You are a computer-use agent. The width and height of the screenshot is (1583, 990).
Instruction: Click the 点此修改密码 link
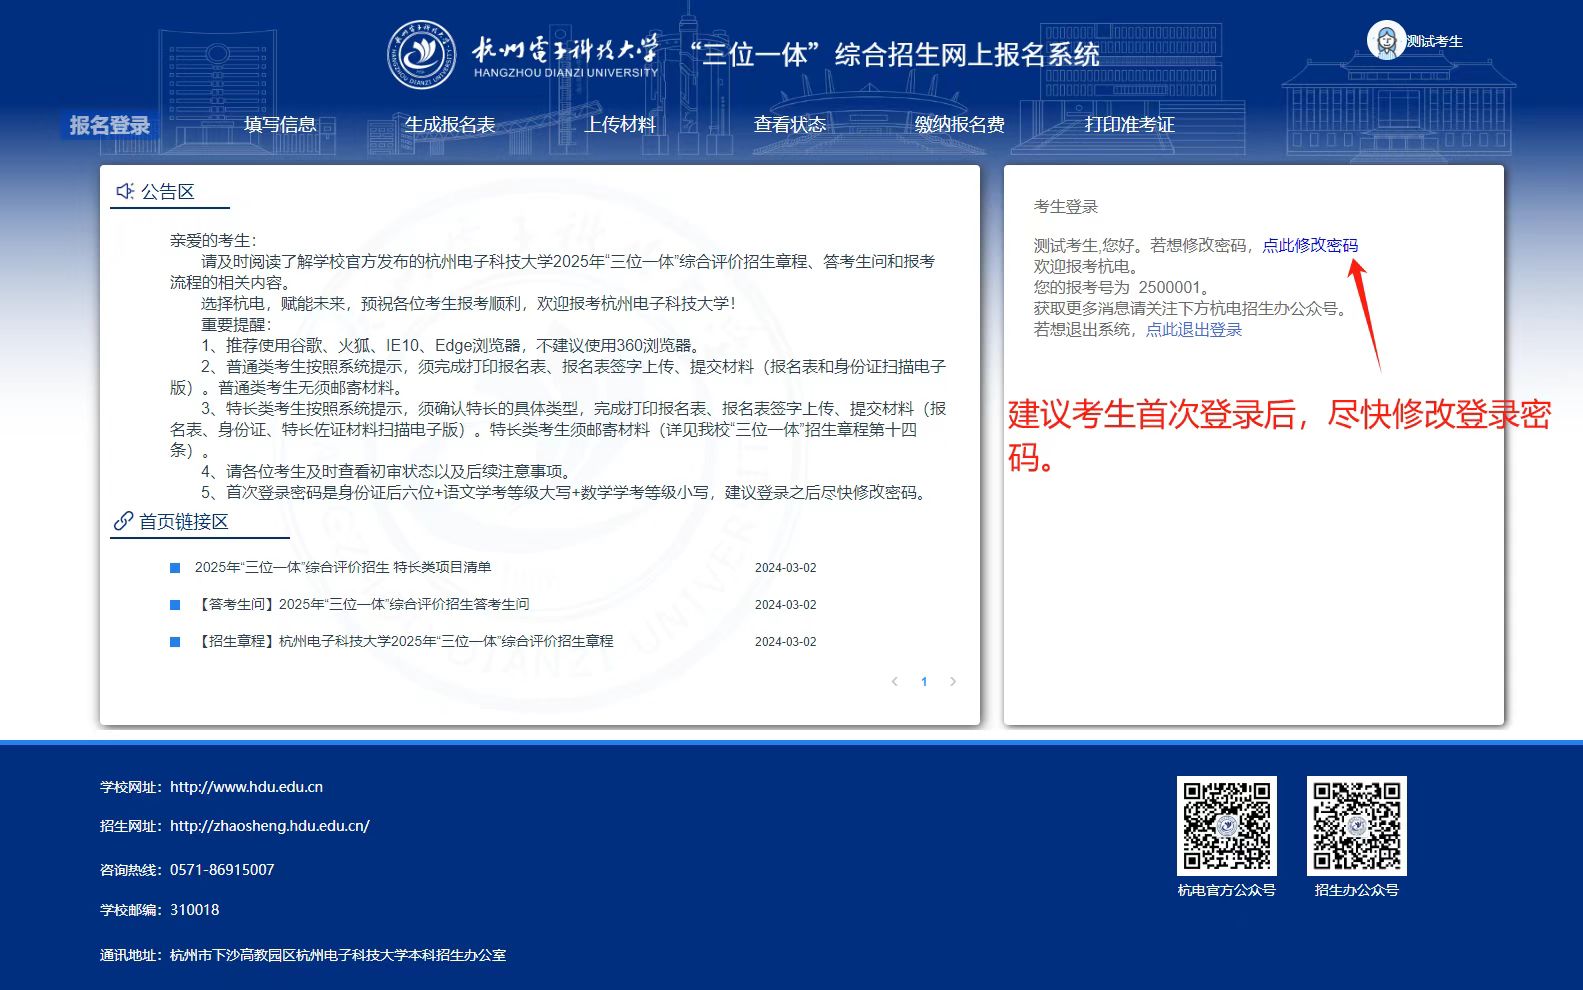1310,245
